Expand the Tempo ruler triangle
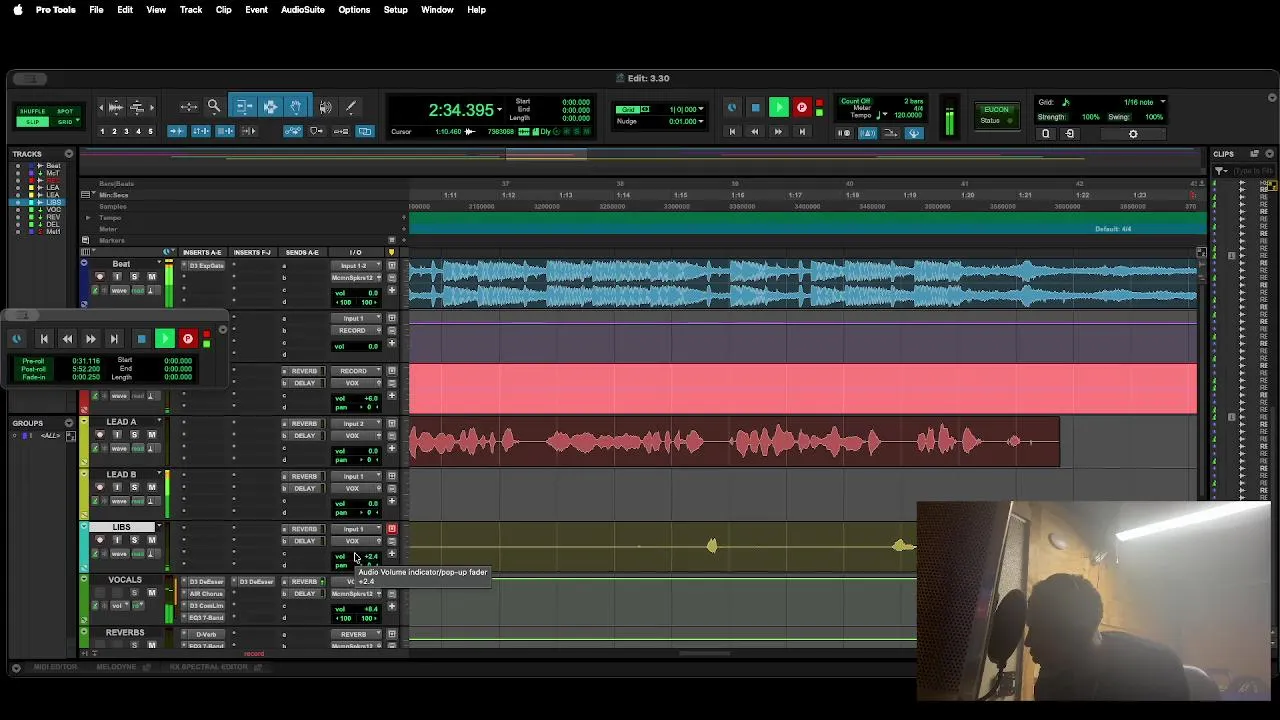Image resolution: width=1280 pixels, height=720 pixels. point(88,217)
